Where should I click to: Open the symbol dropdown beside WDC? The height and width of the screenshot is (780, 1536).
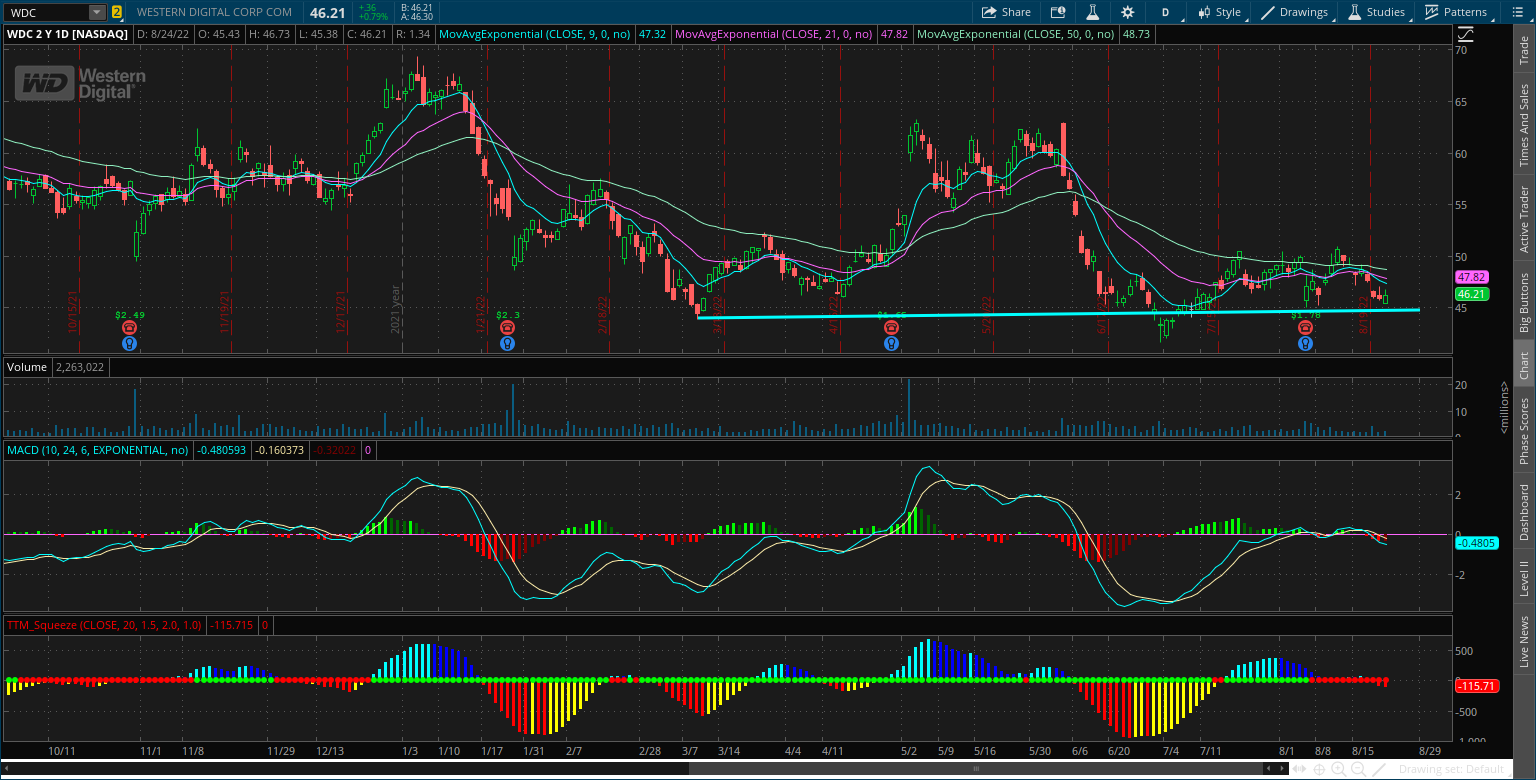point(95,11)
